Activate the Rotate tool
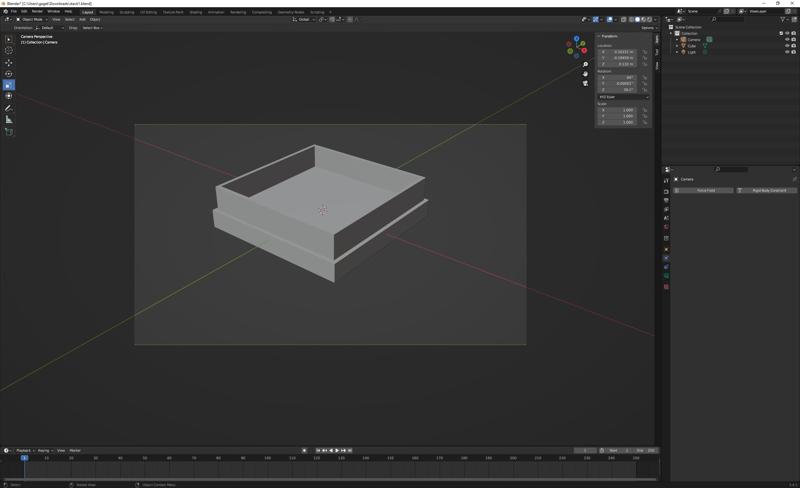Image resolution: width=800 pixels, height=488 pixels. coord(9,74)
